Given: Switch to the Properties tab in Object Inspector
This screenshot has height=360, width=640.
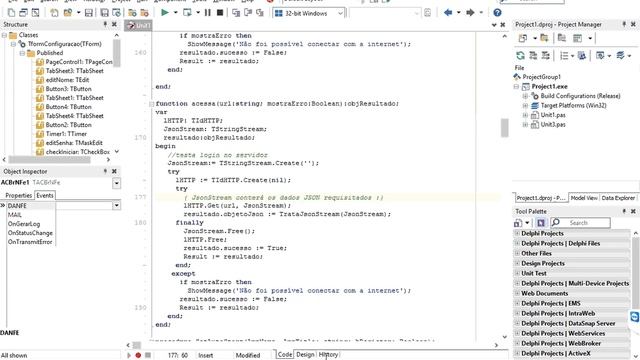Looking at the screenshot, I should click(x=18, y=196).
